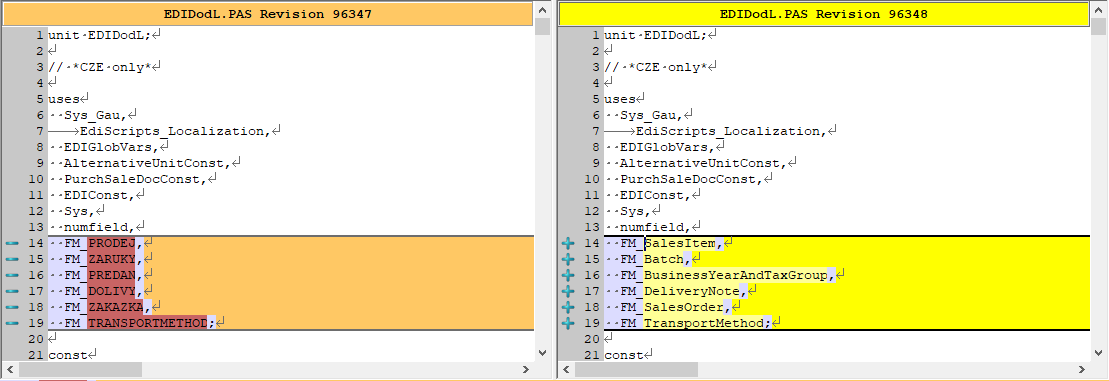Click 'uses' keyword in left pane

[x=64, y=99]
